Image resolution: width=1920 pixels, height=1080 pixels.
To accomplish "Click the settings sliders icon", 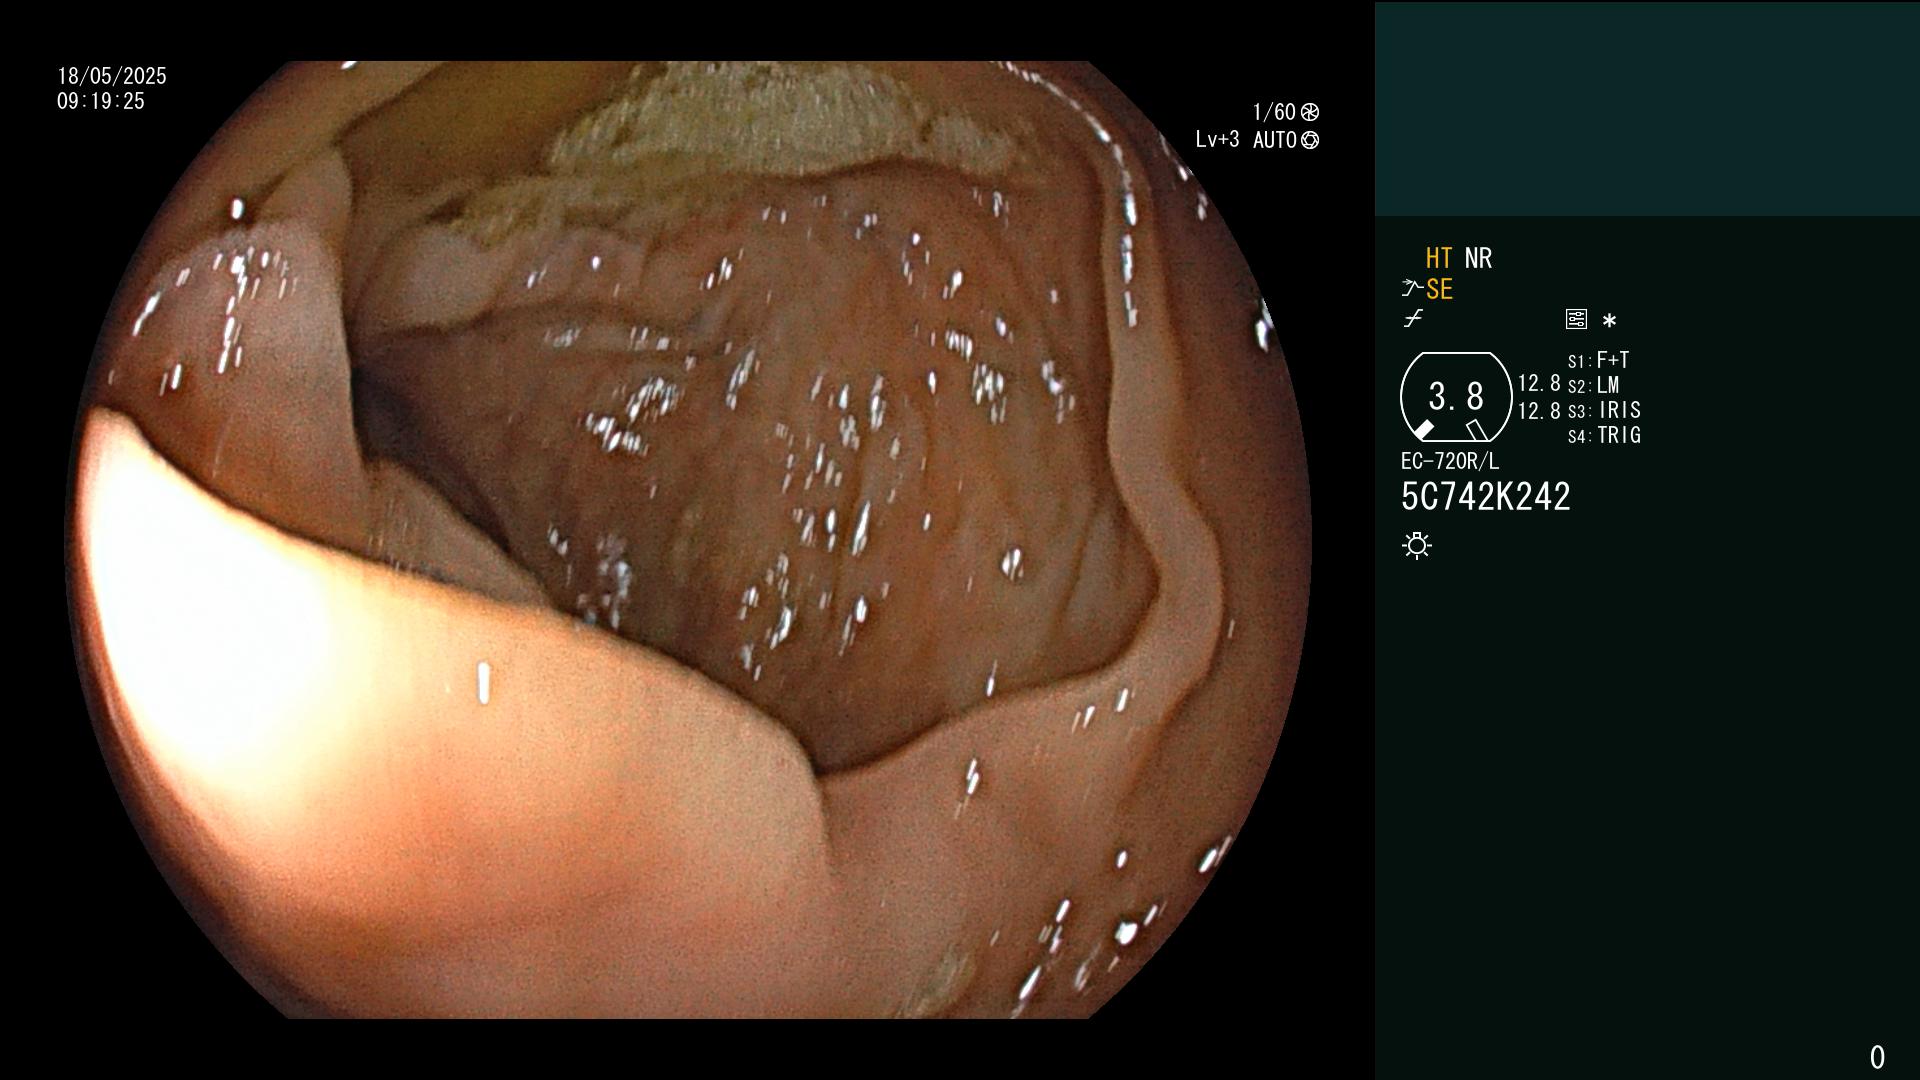I will pos(1576,320).
